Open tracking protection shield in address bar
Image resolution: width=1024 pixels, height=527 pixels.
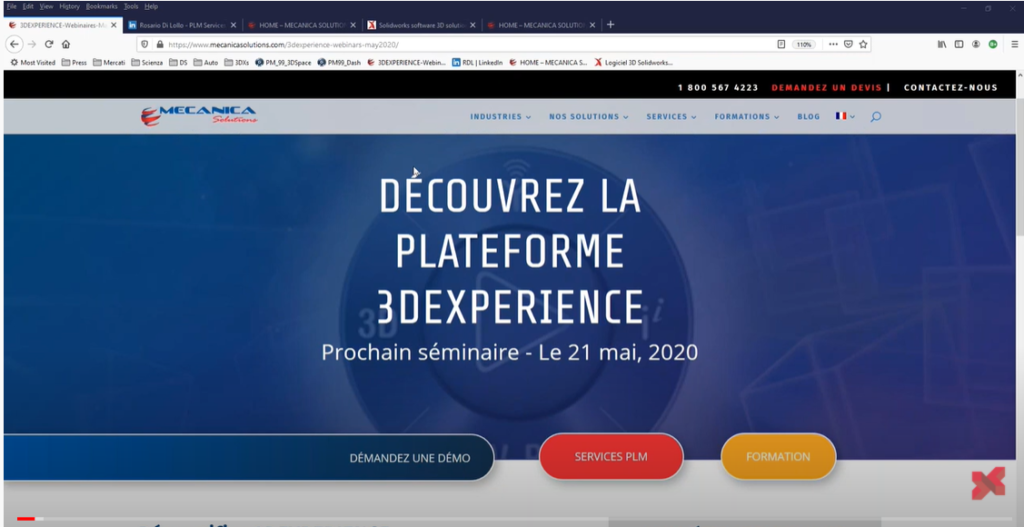(x=145, y=44)
